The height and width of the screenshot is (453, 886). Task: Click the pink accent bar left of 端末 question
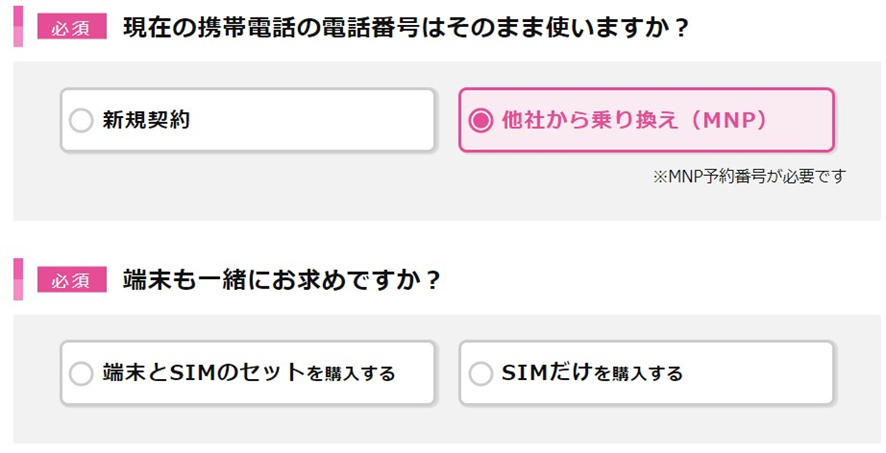tap(18, 279)
